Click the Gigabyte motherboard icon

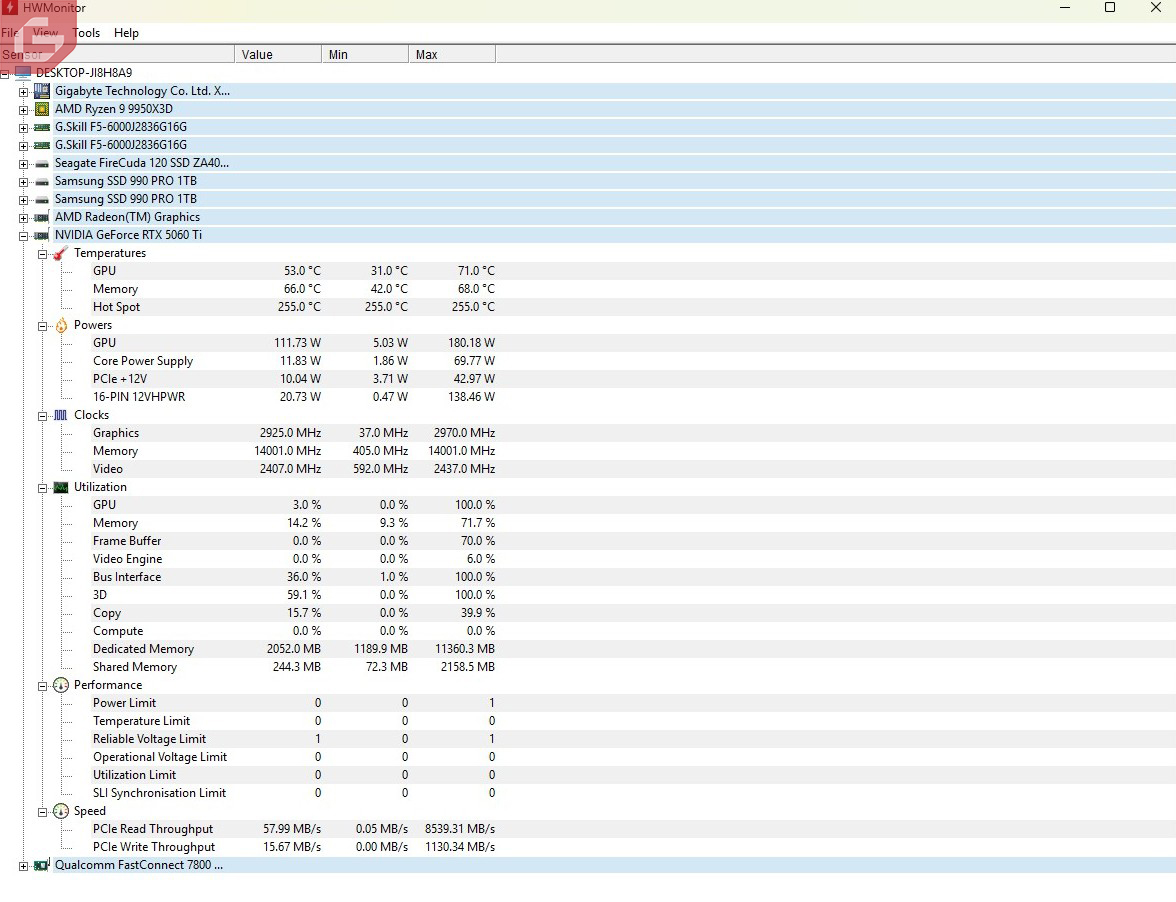[x=42, y=91]
